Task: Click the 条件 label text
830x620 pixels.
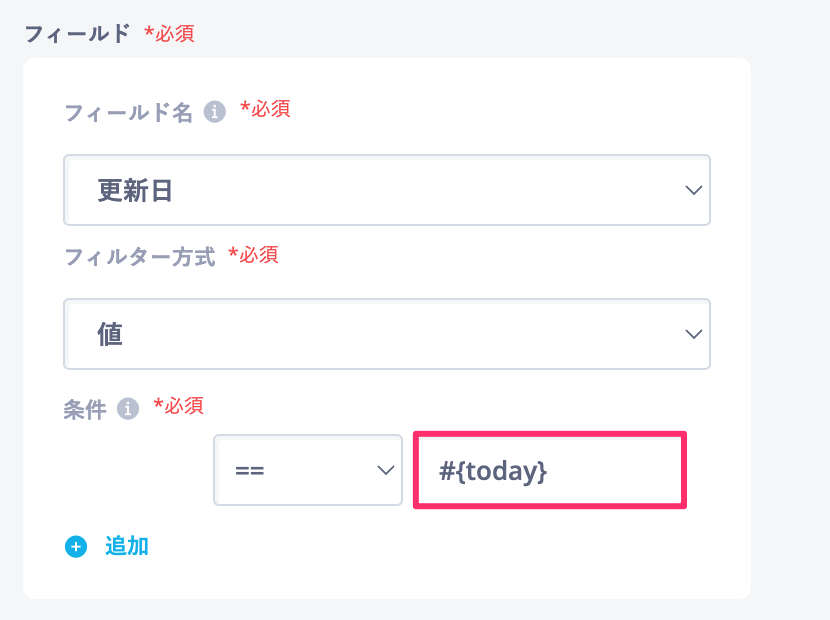Action: 85,410
